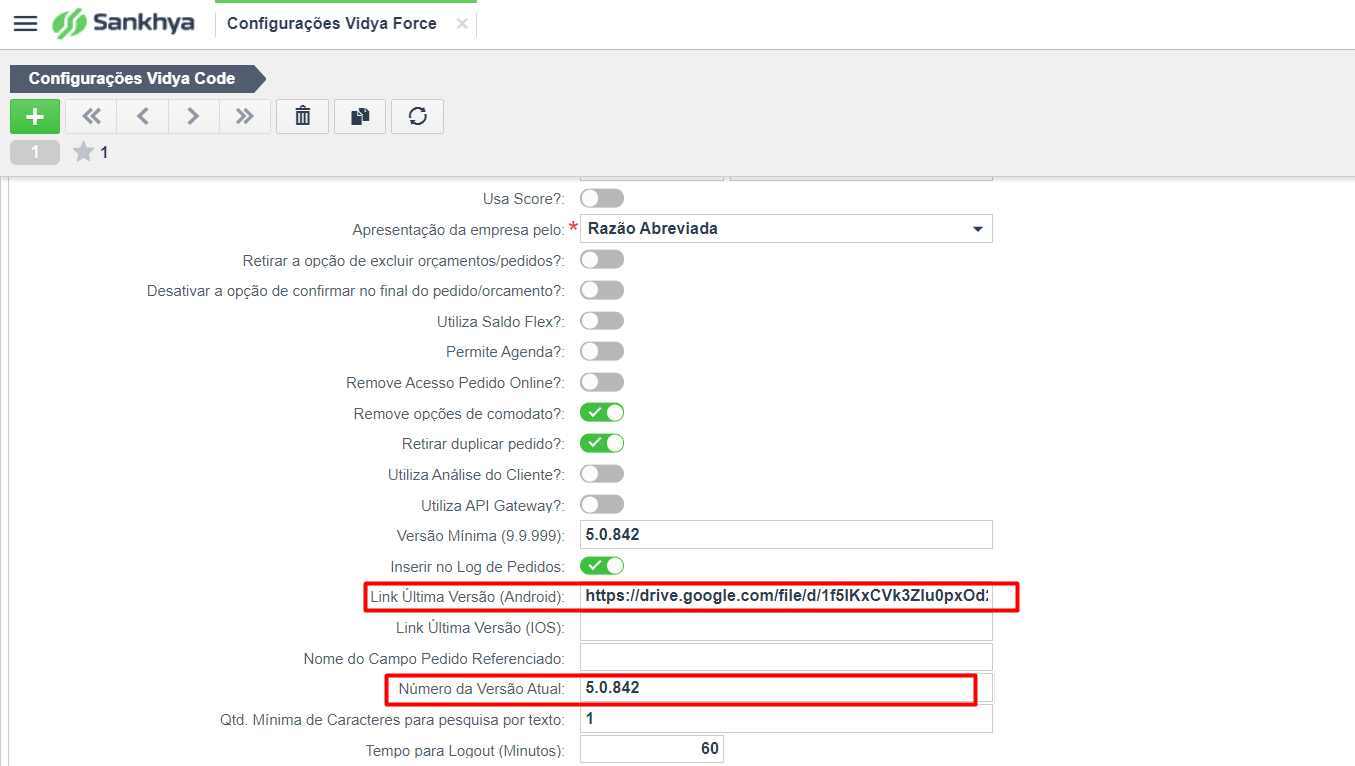
Task: Duplicate the record with copy icon
Action: [x=360, y=116]
